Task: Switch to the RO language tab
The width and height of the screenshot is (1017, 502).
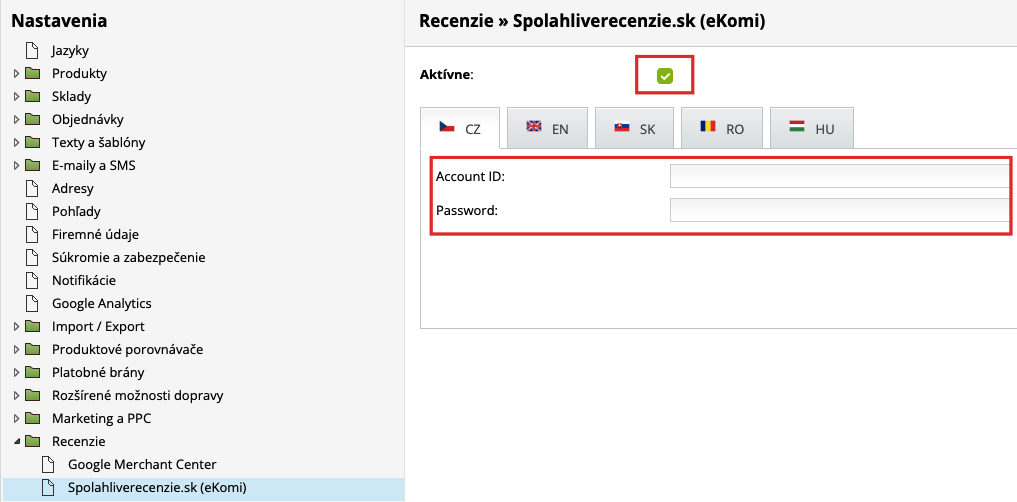Action: point(721,128)
